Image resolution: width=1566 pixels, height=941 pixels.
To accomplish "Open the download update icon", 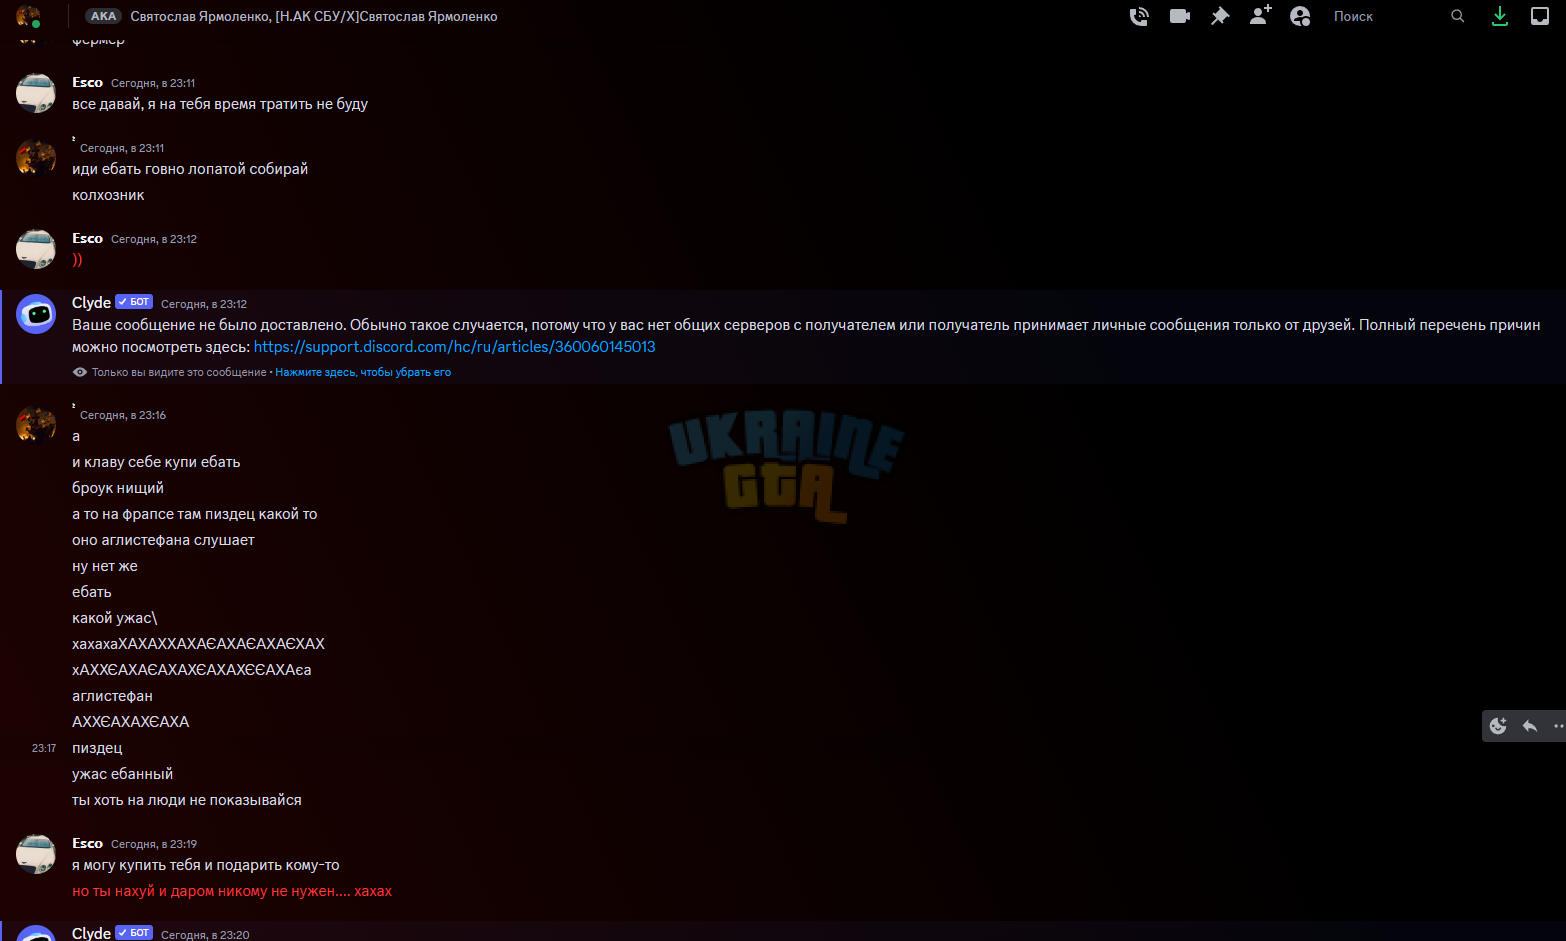I will (1499, 16).
